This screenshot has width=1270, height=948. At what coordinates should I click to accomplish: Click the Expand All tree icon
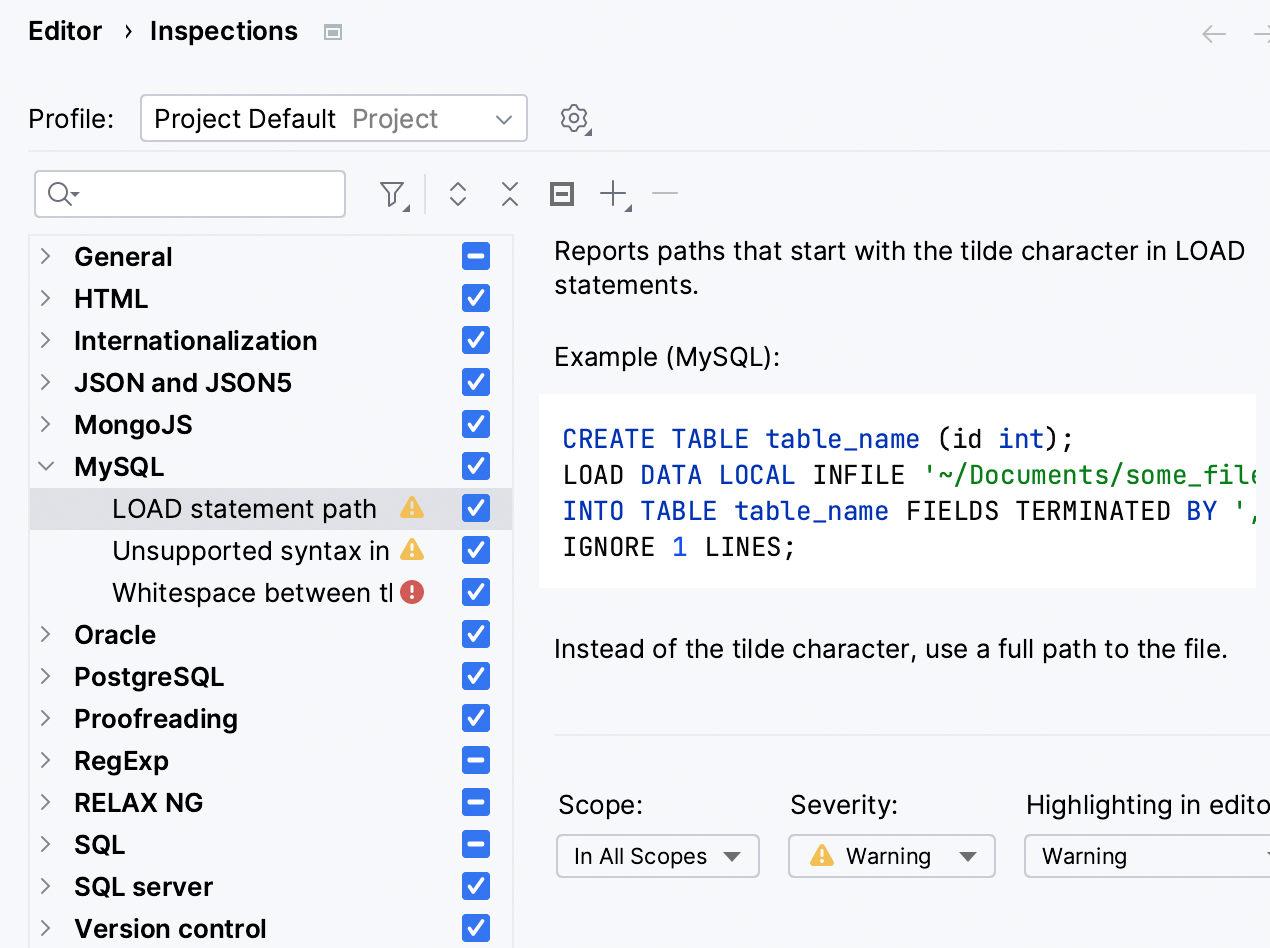point(458,194)
